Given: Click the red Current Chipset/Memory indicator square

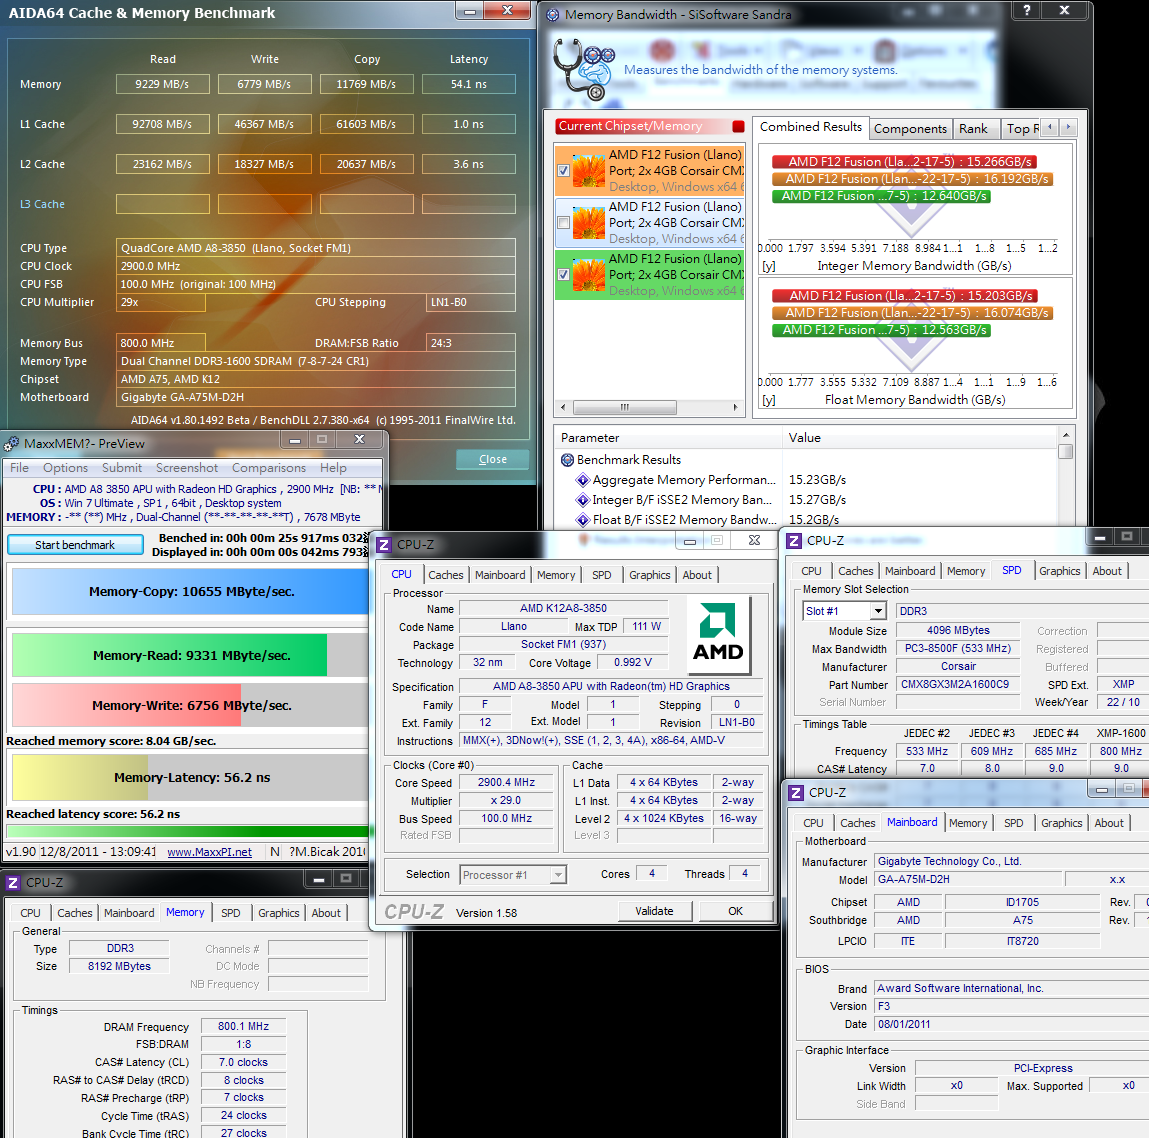Looking at the screenshot, I should pos(738,126).
